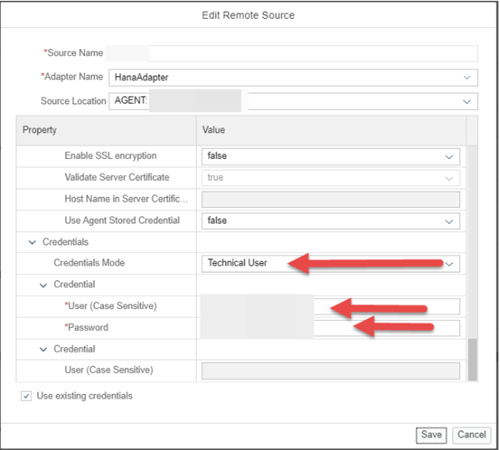Click the Property column header
This screenshot has width=500, height=450.
point(106,130)
